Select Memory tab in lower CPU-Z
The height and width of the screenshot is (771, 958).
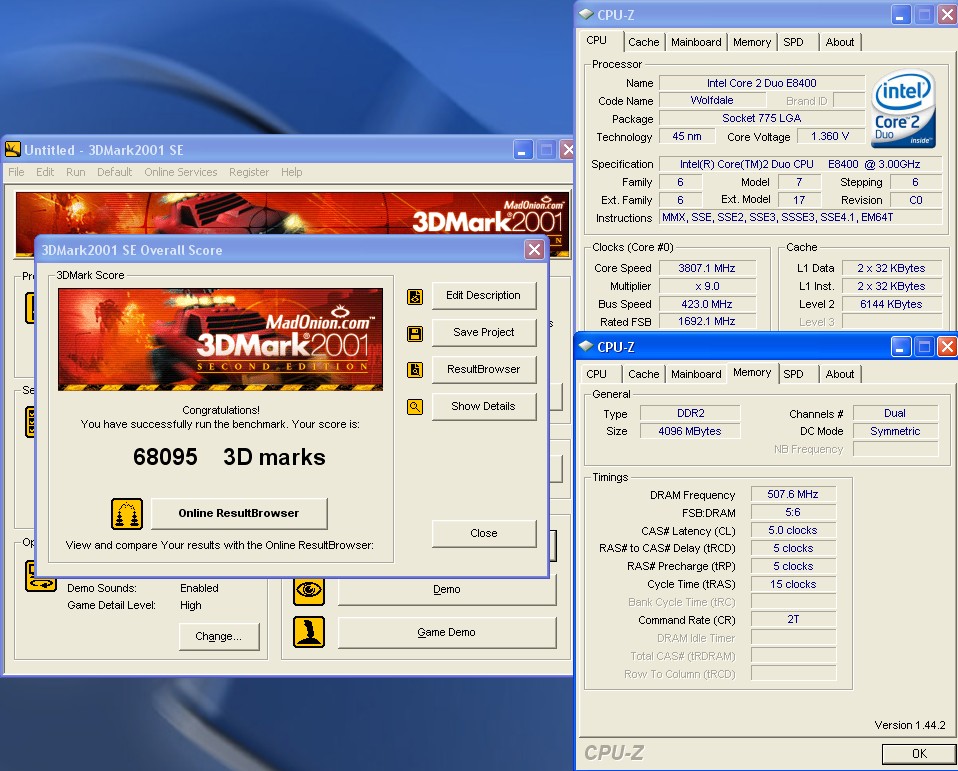752,372
